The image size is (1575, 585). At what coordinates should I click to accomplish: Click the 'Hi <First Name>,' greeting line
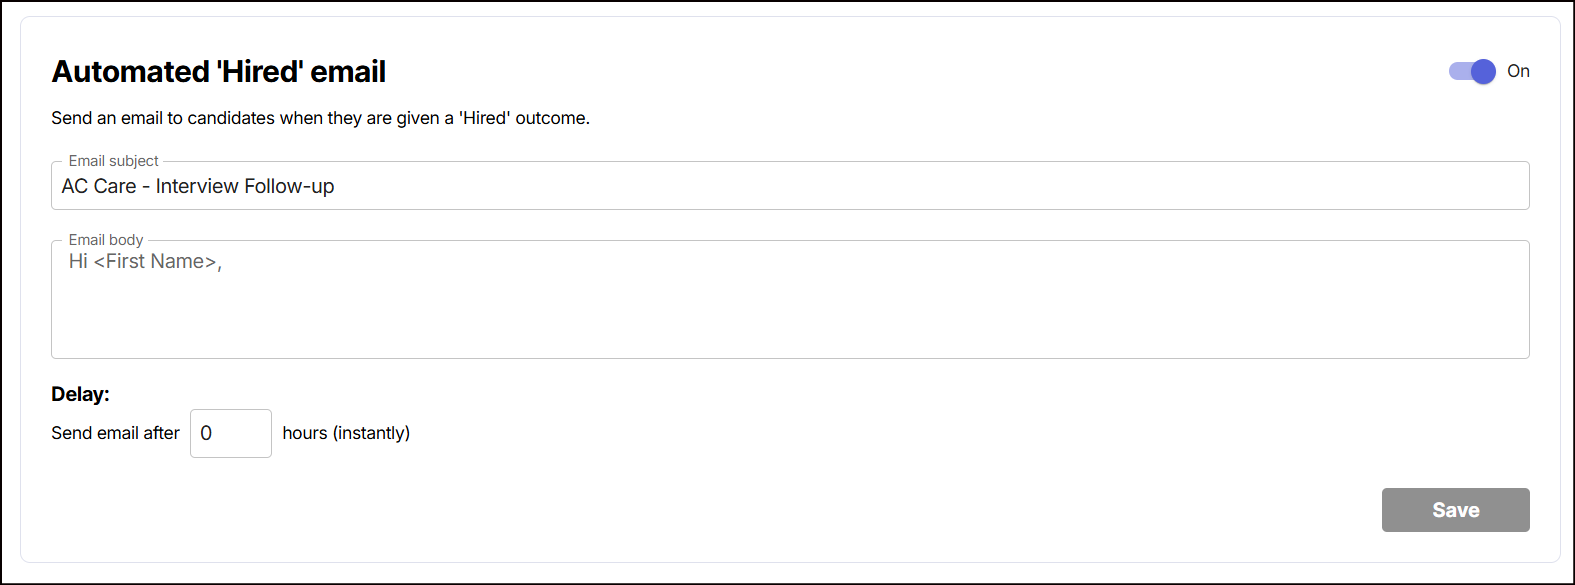[x=145, y=261]
